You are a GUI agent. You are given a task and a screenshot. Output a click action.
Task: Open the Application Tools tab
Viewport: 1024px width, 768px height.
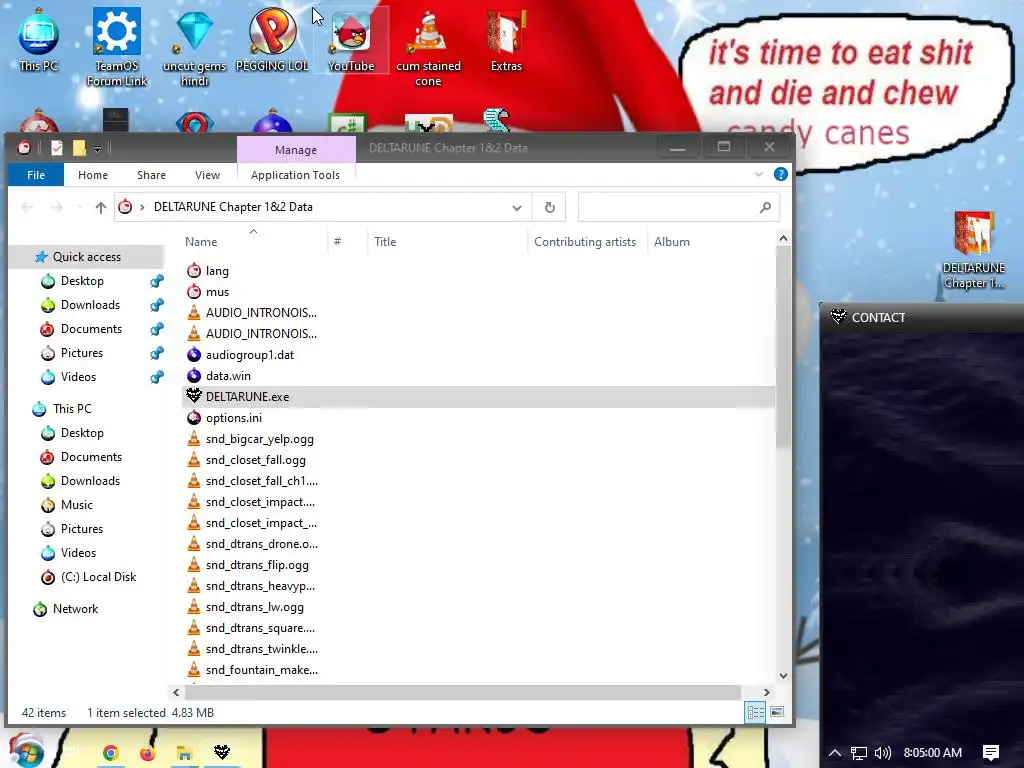point(295,175)
